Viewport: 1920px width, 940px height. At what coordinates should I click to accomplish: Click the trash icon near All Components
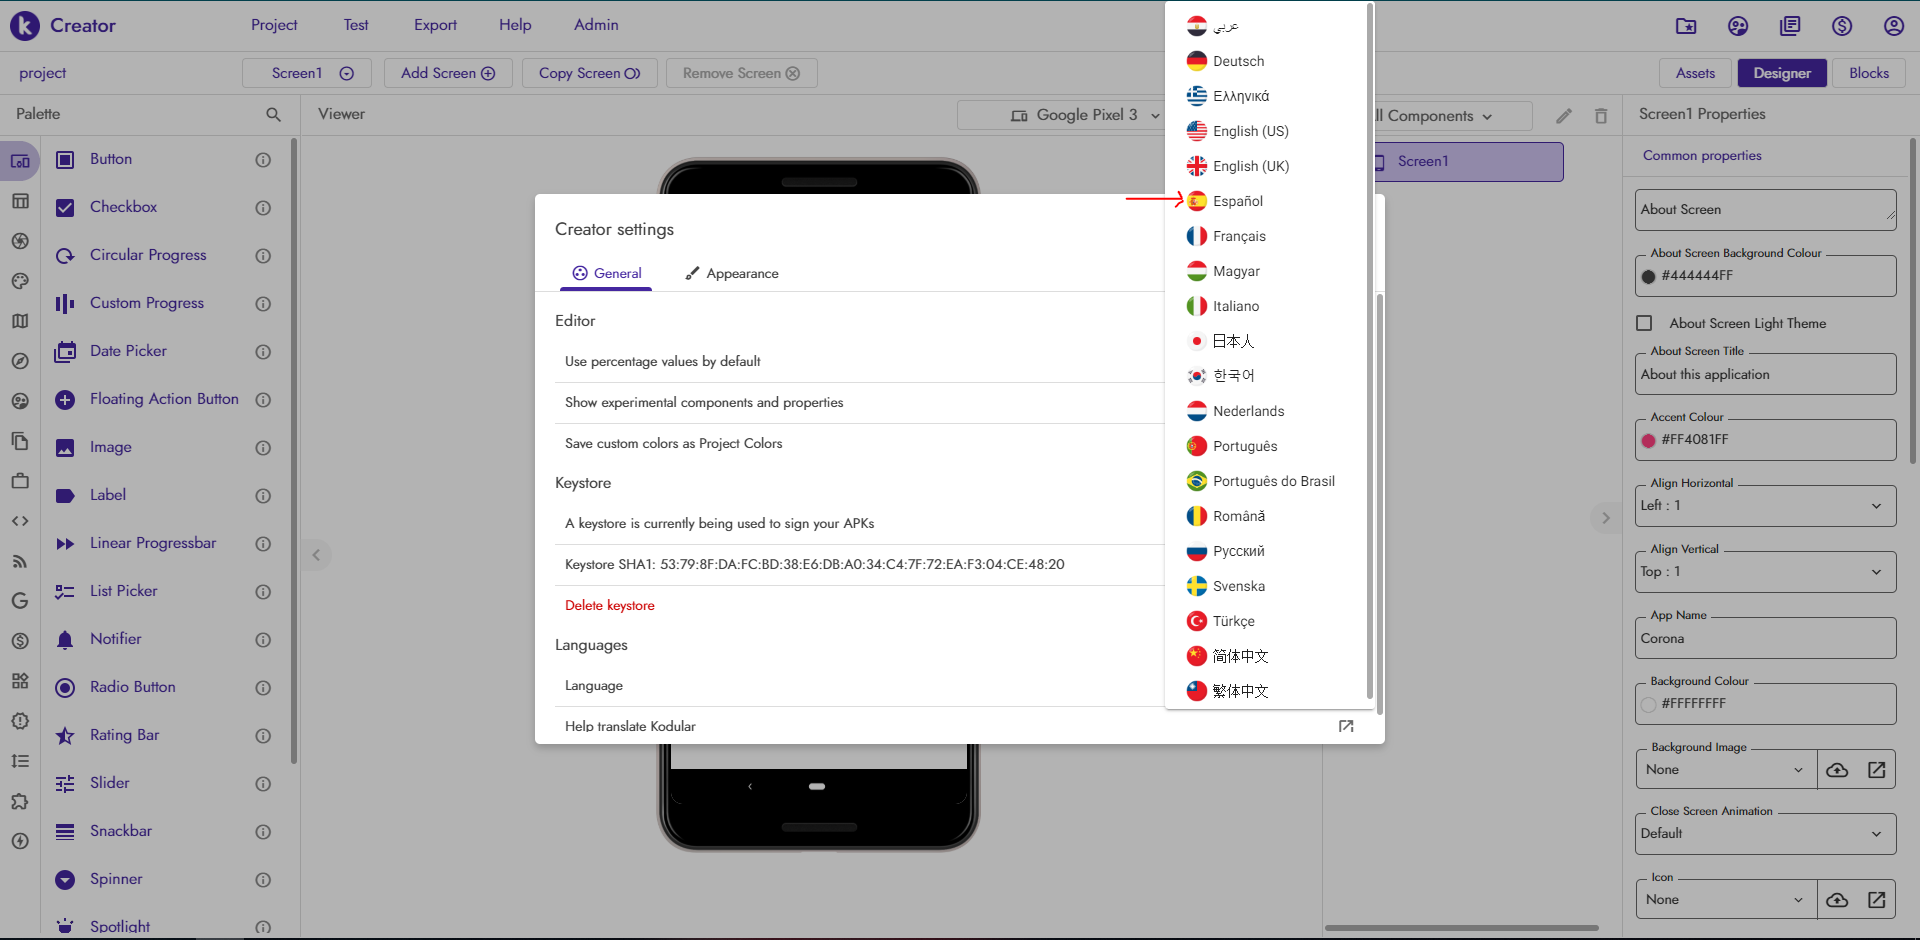1601,116
